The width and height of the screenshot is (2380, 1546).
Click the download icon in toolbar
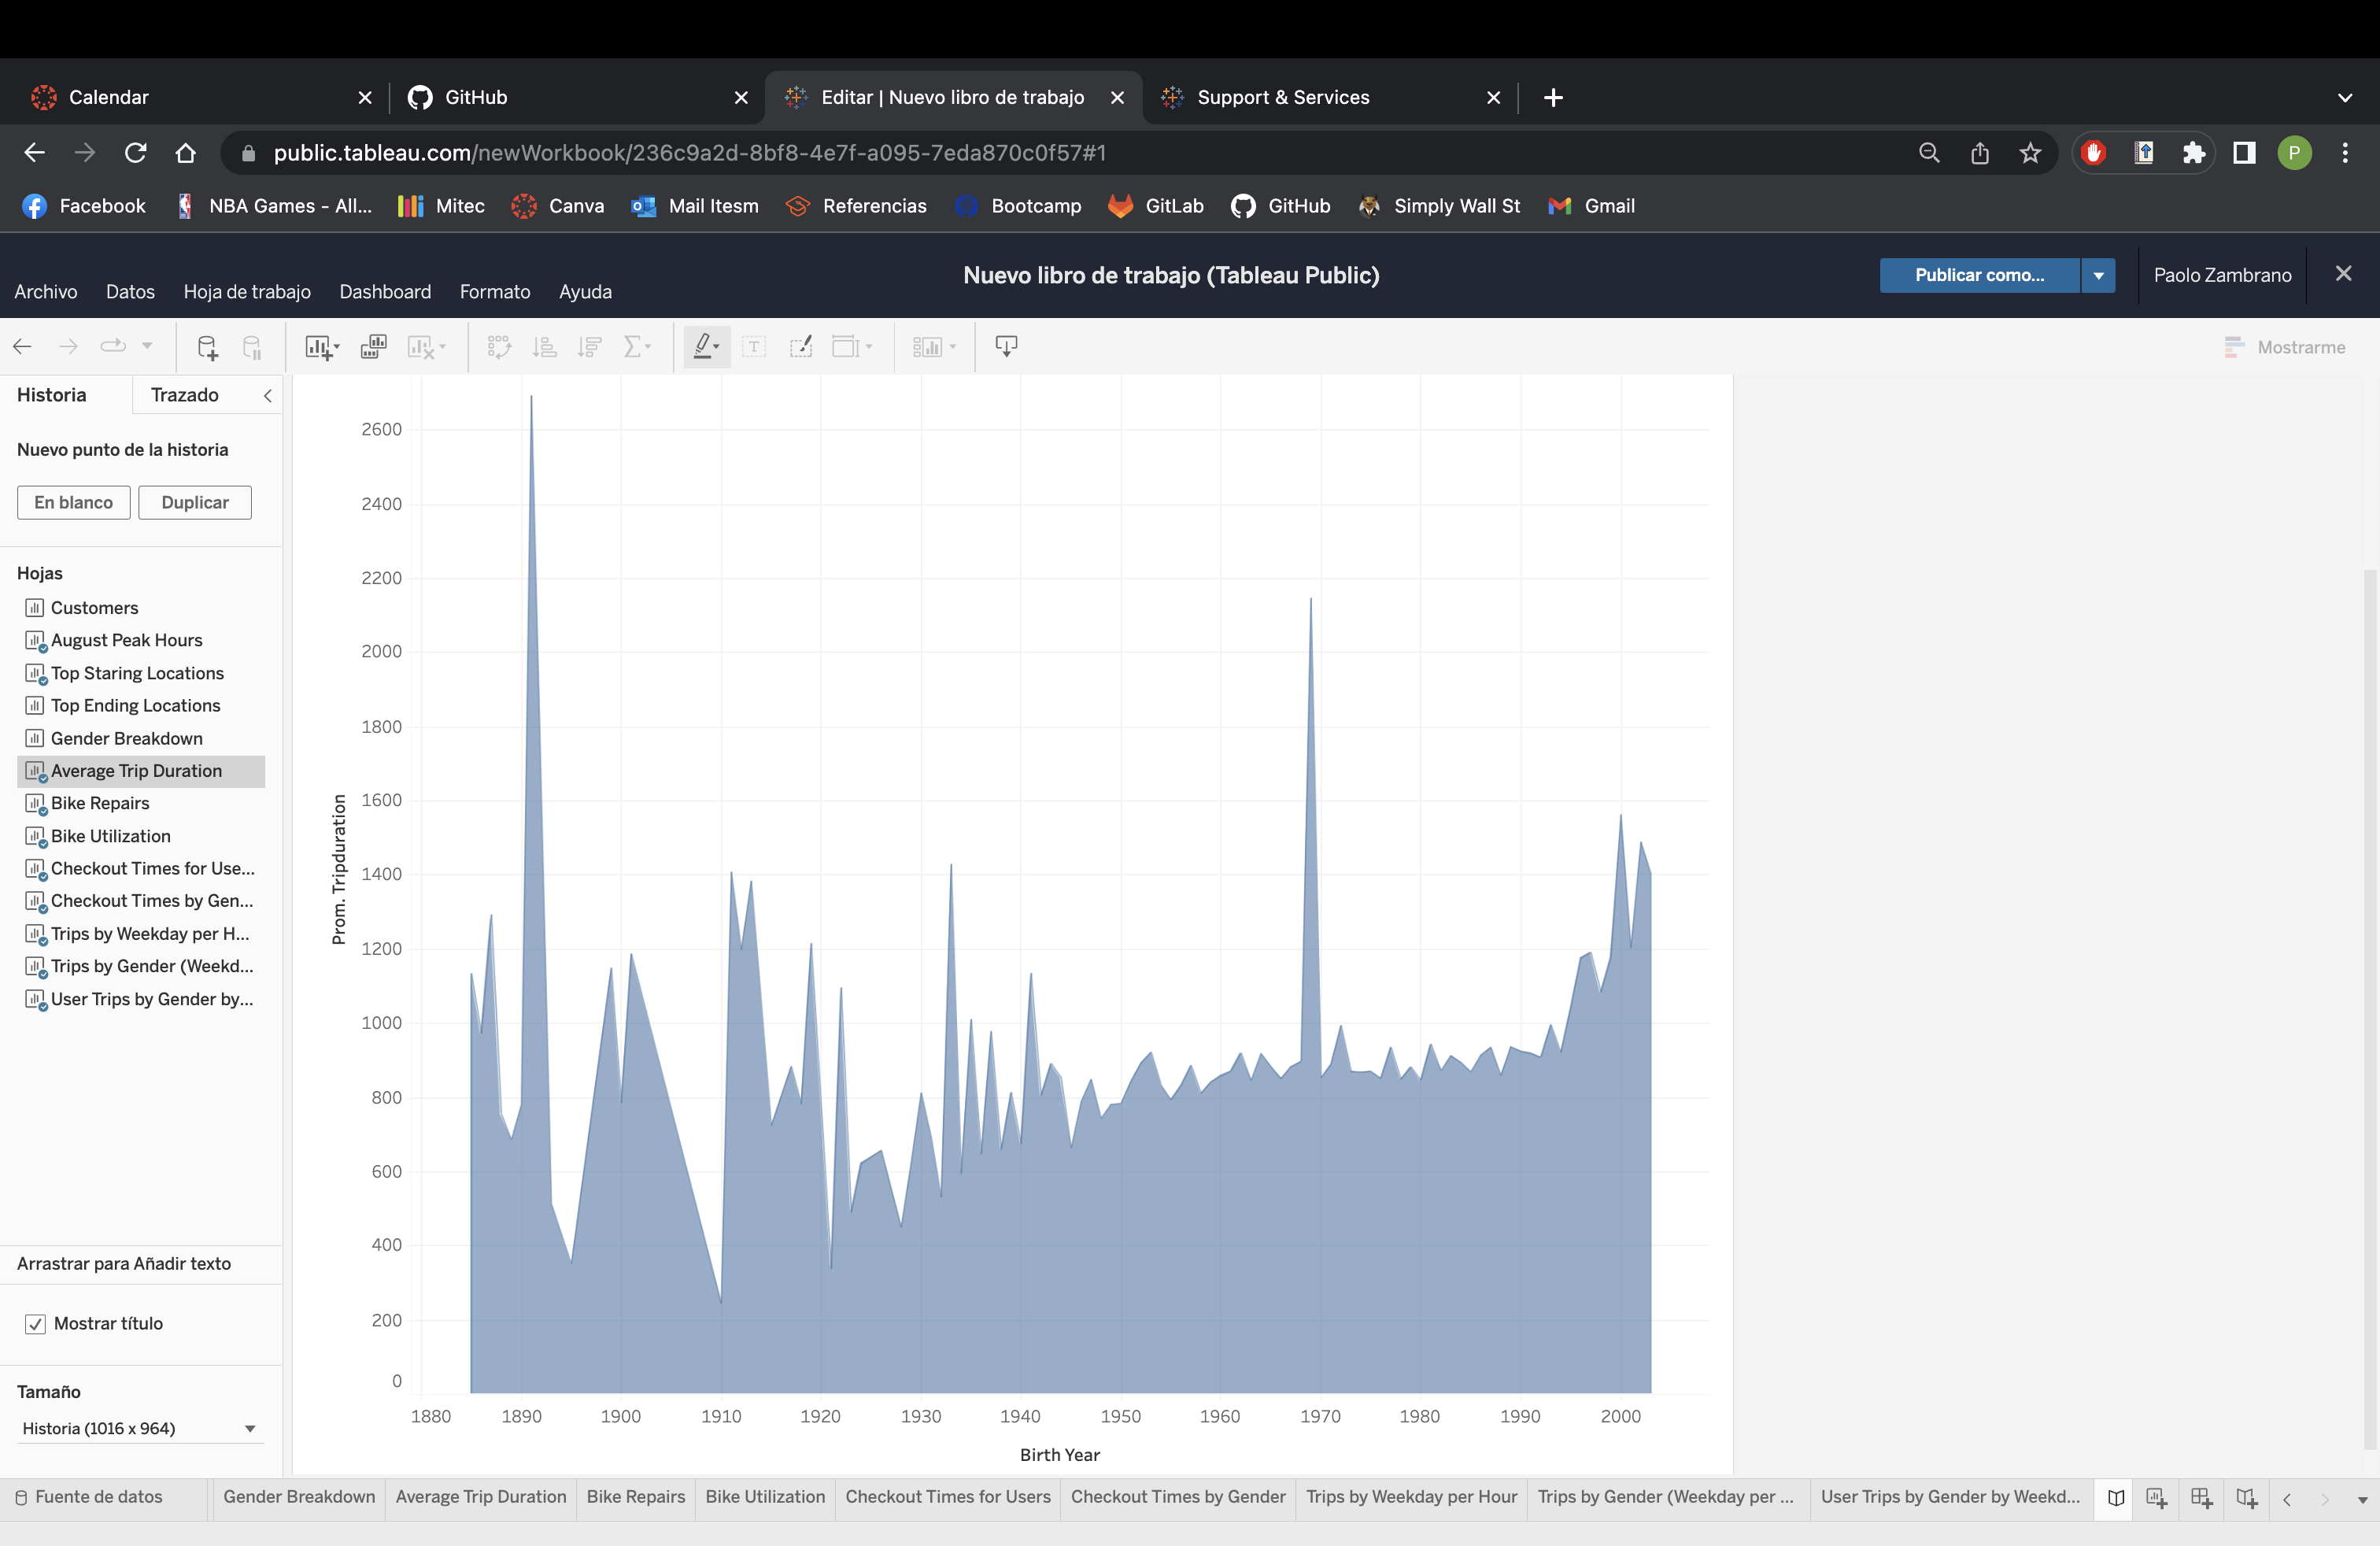[1006, 346]
